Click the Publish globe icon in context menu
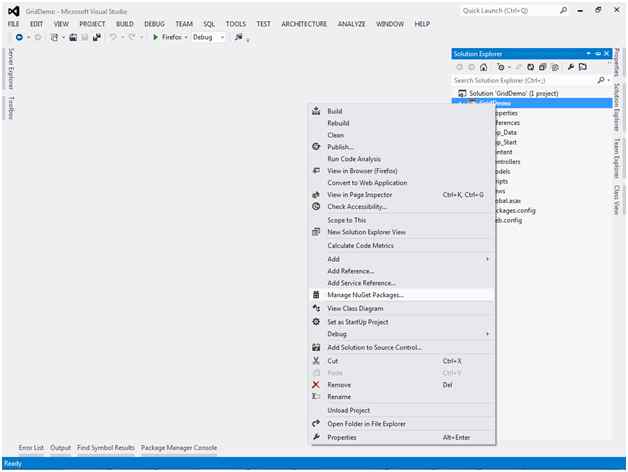The width and height of the screenshot is (628, 472). tap(316, 147)
